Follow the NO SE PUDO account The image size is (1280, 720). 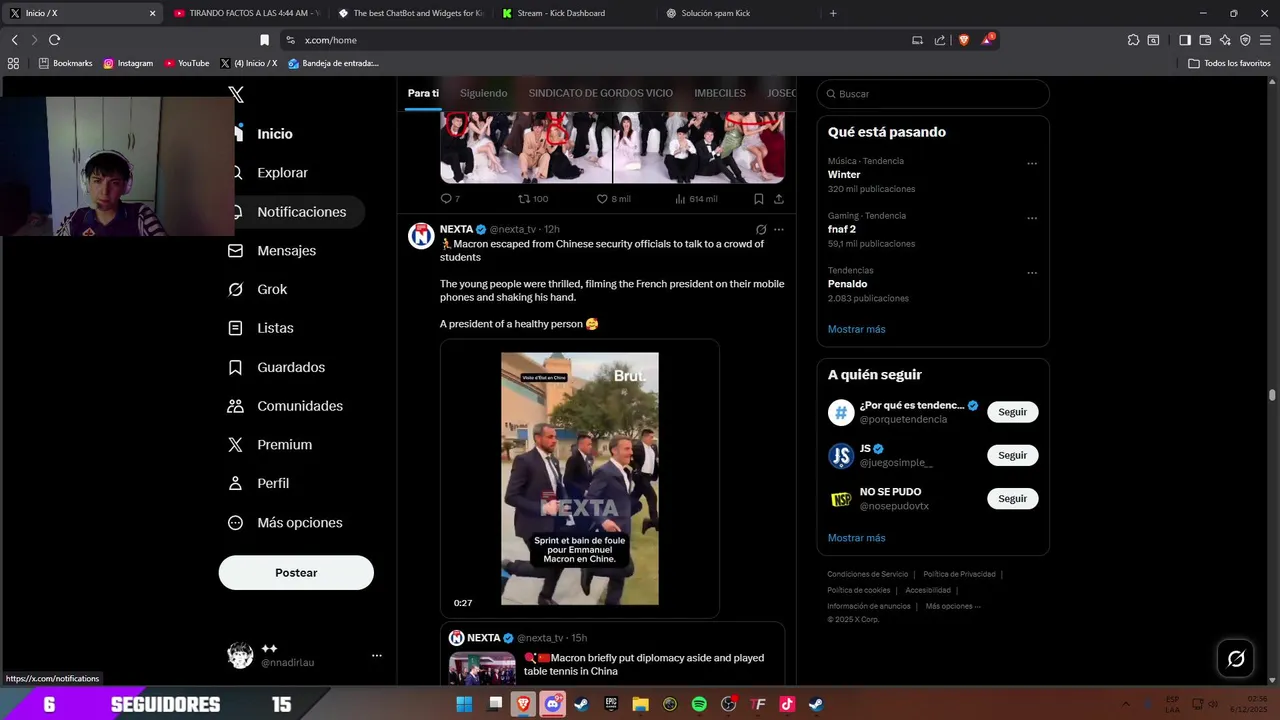[1012, 499]
